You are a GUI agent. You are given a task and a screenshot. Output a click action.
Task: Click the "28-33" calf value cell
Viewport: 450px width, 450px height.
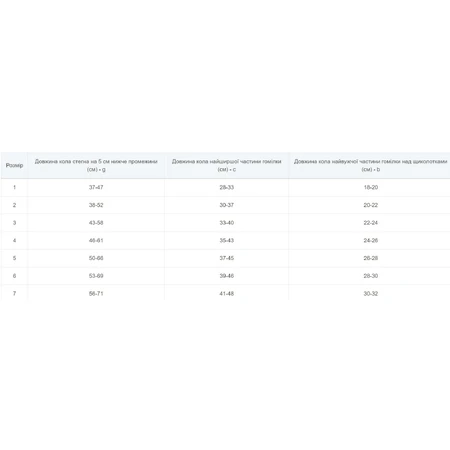click(227, 187)
